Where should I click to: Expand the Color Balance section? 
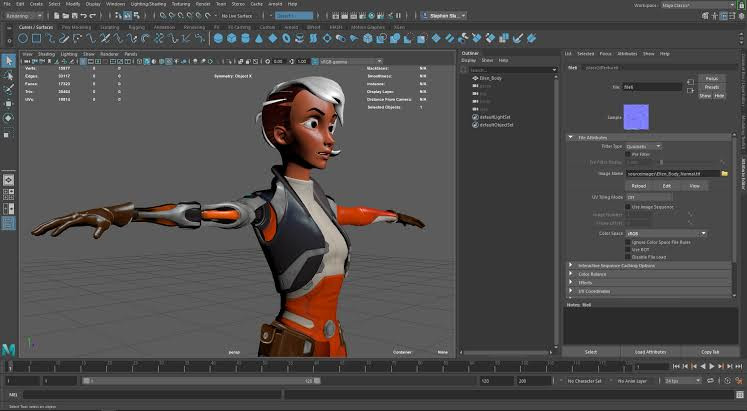click(571, 274)
